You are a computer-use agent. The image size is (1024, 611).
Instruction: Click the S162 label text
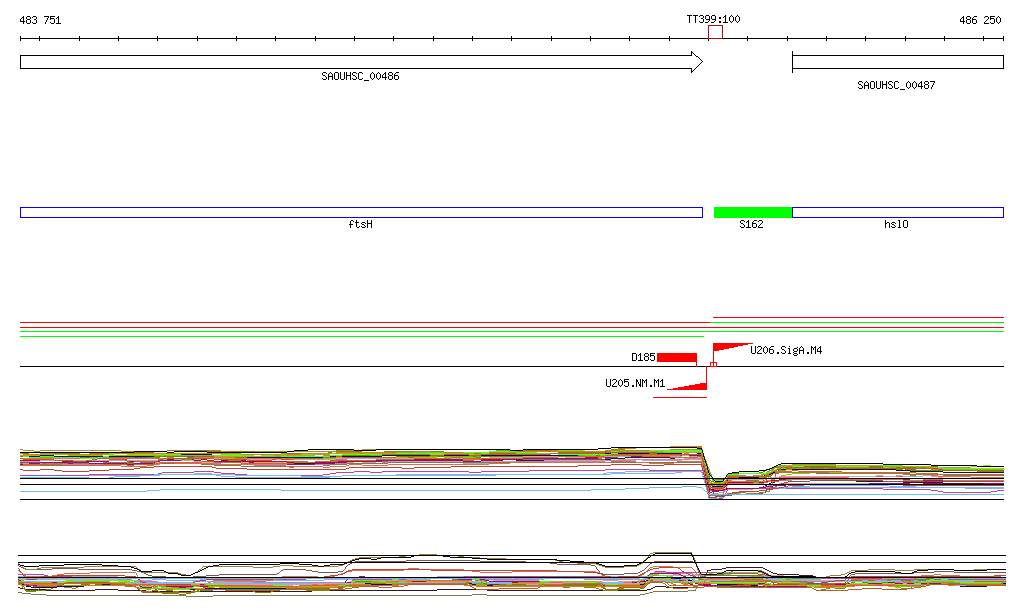751,225
